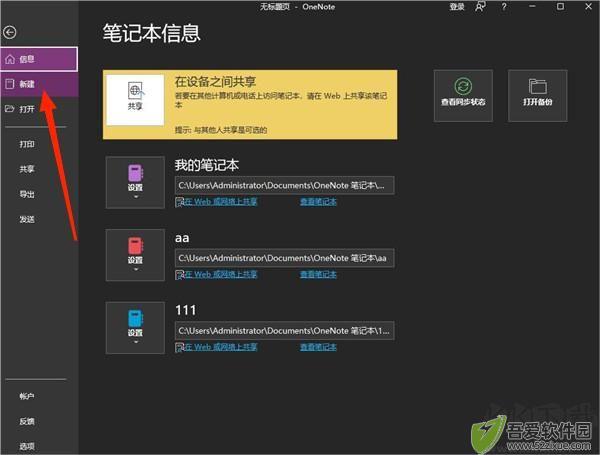Click the 在设备之间共享 heading
The height and width of the screenshot is (455, 600).
click(x=215, y=82)
